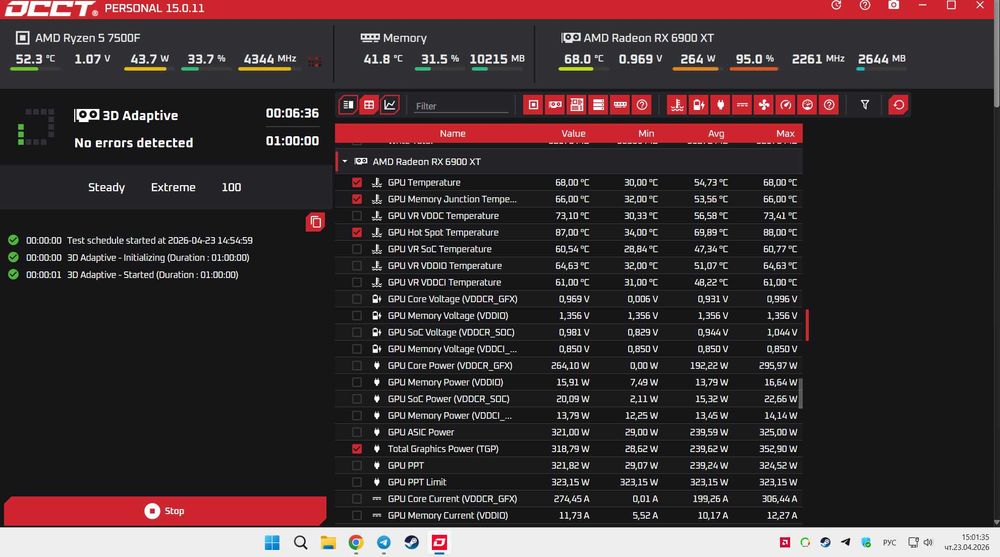Toggle voltage readings filter icon
The height and width of the screenshot is (557, 1000).
coord(698,105)
